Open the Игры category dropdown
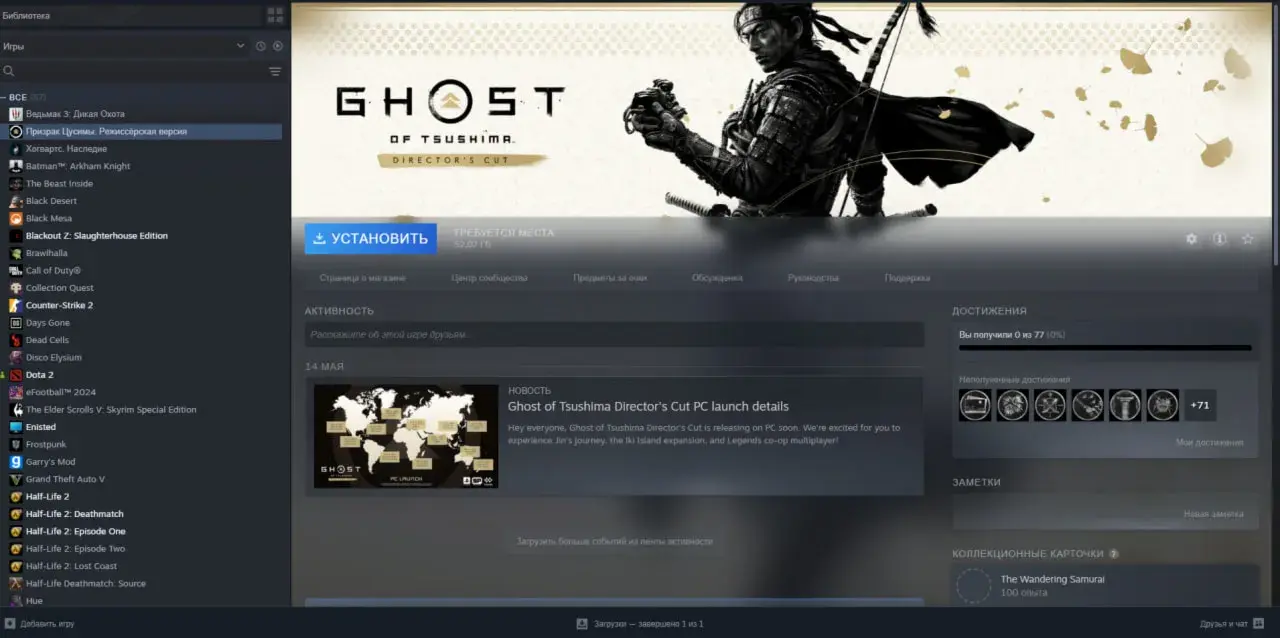Image resolution: width=1280 pixels, height=638 pixels. [124, 46]
